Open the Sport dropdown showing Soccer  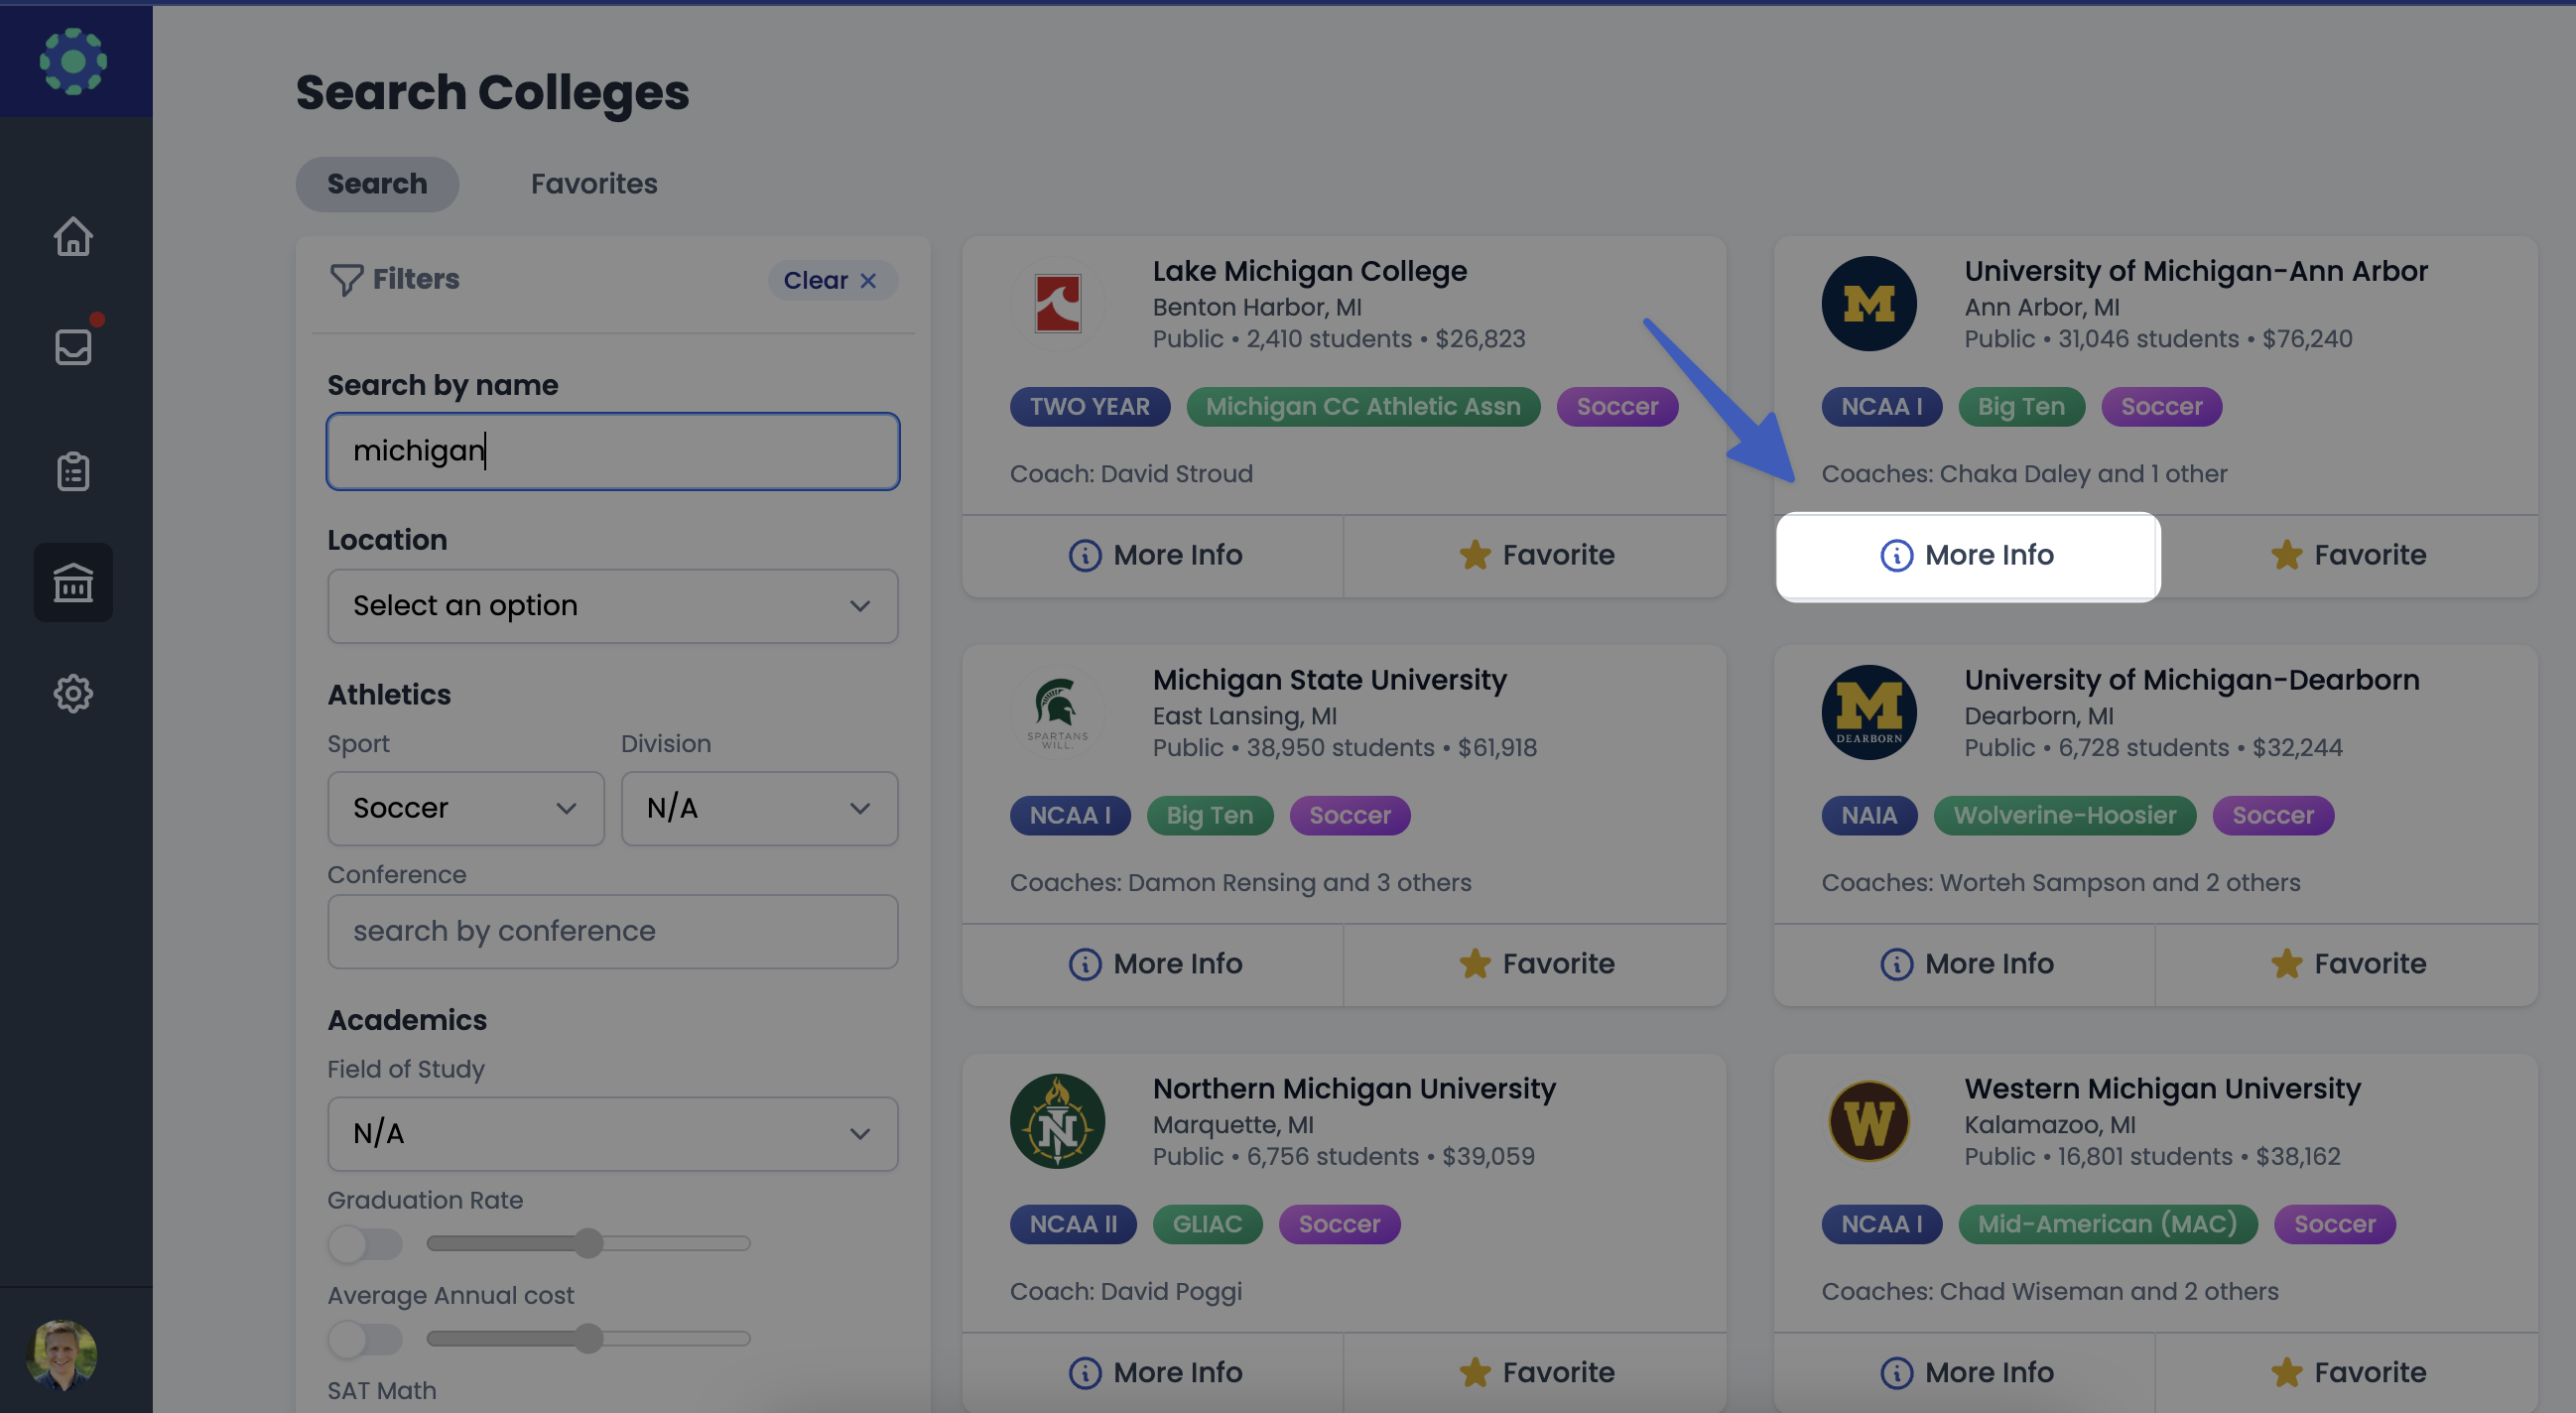(465, 808)
